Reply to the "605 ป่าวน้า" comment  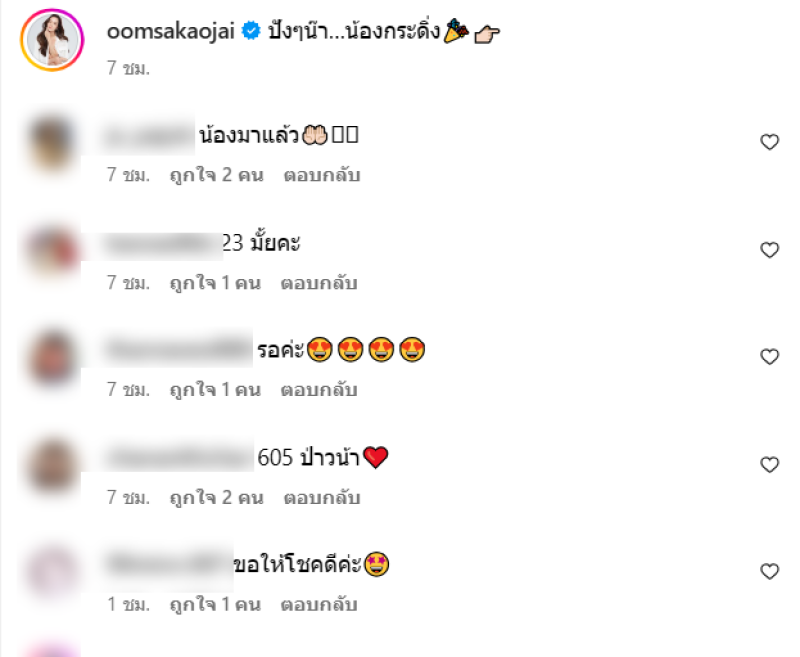point(322,497)
